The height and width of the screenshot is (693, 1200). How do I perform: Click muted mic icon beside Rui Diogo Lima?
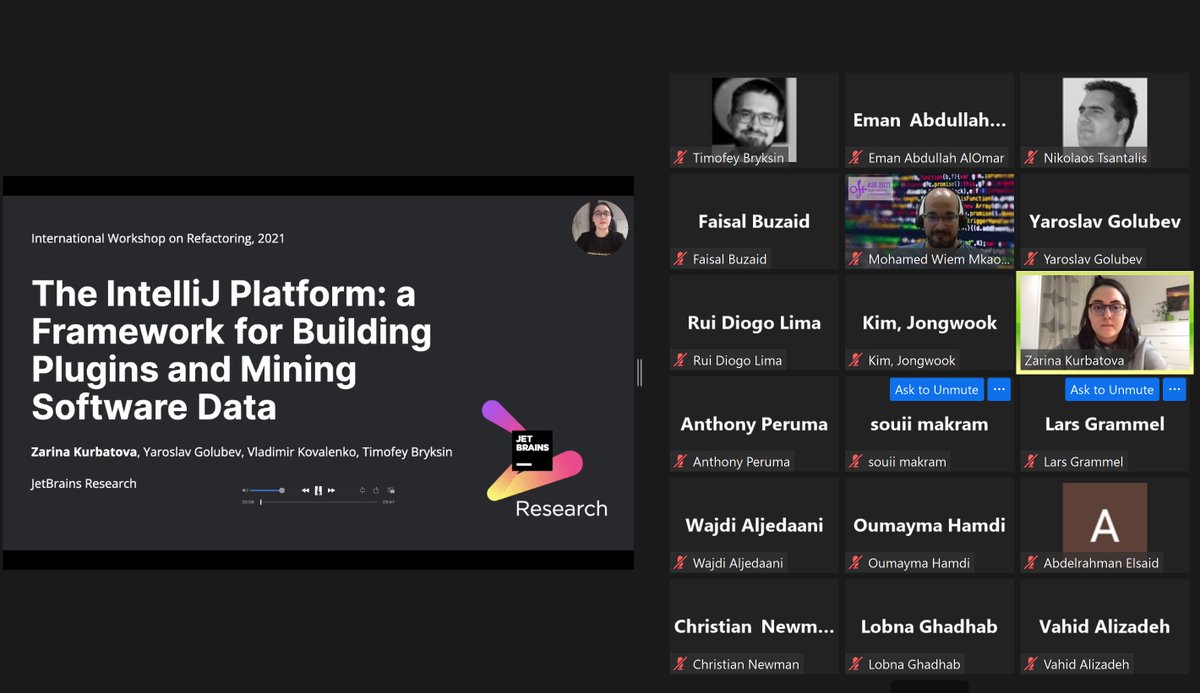pos(681,360)
